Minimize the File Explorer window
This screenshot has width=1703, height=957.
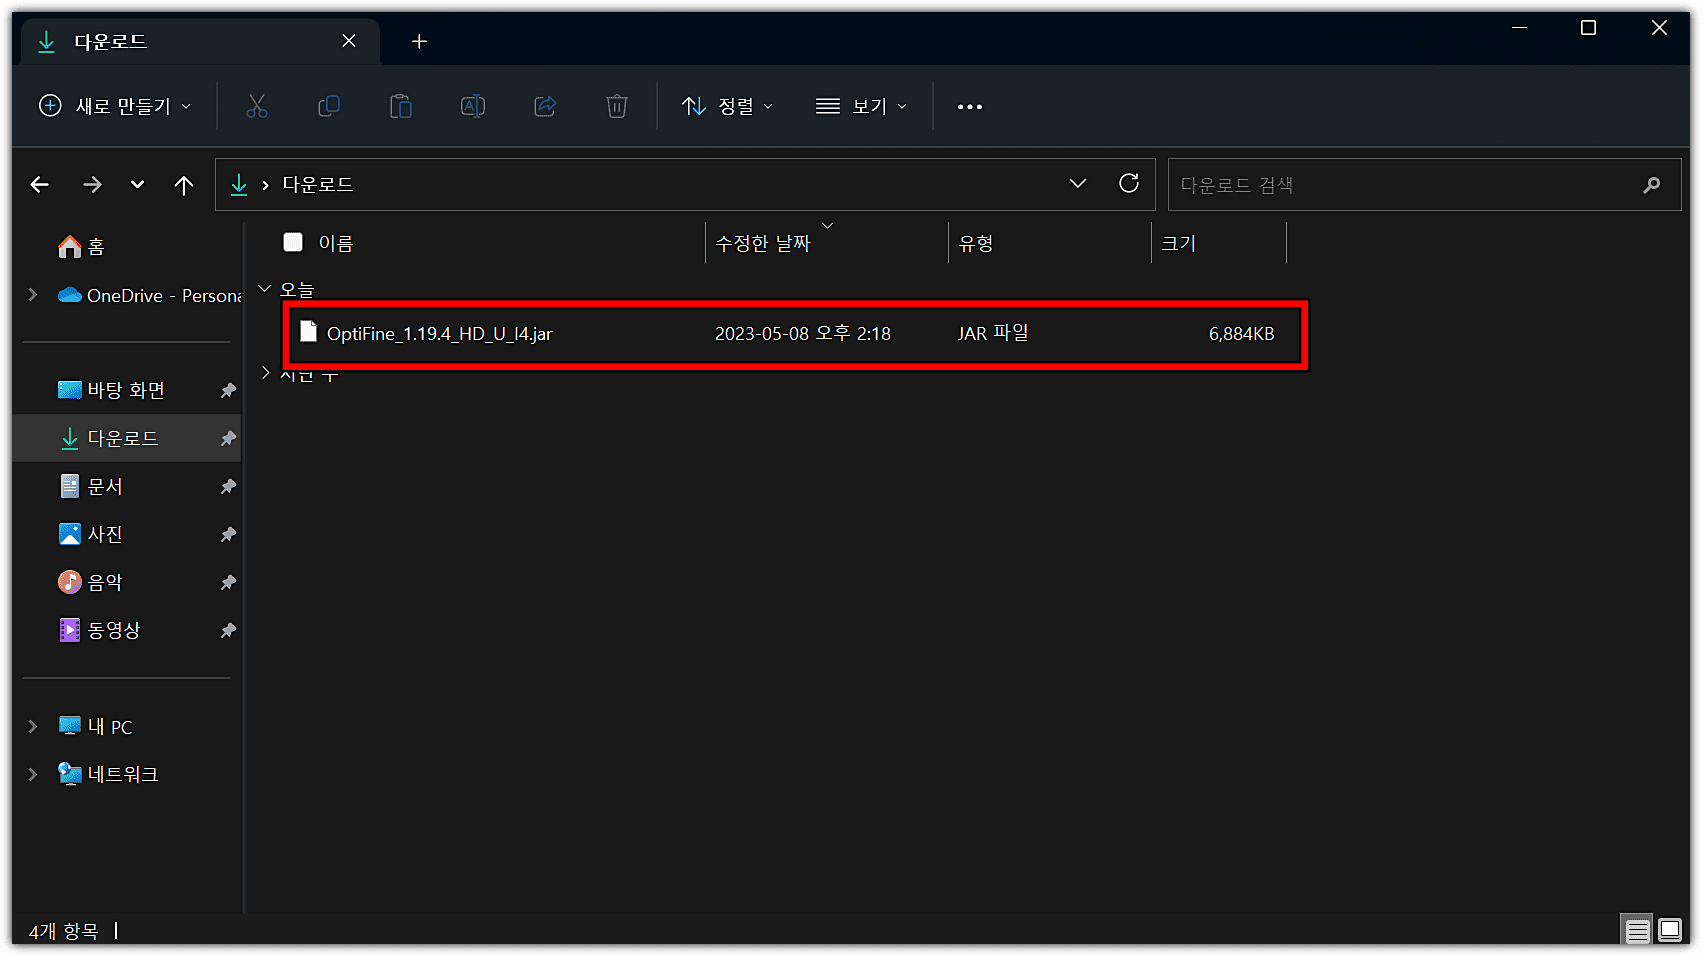[1519, 28]
